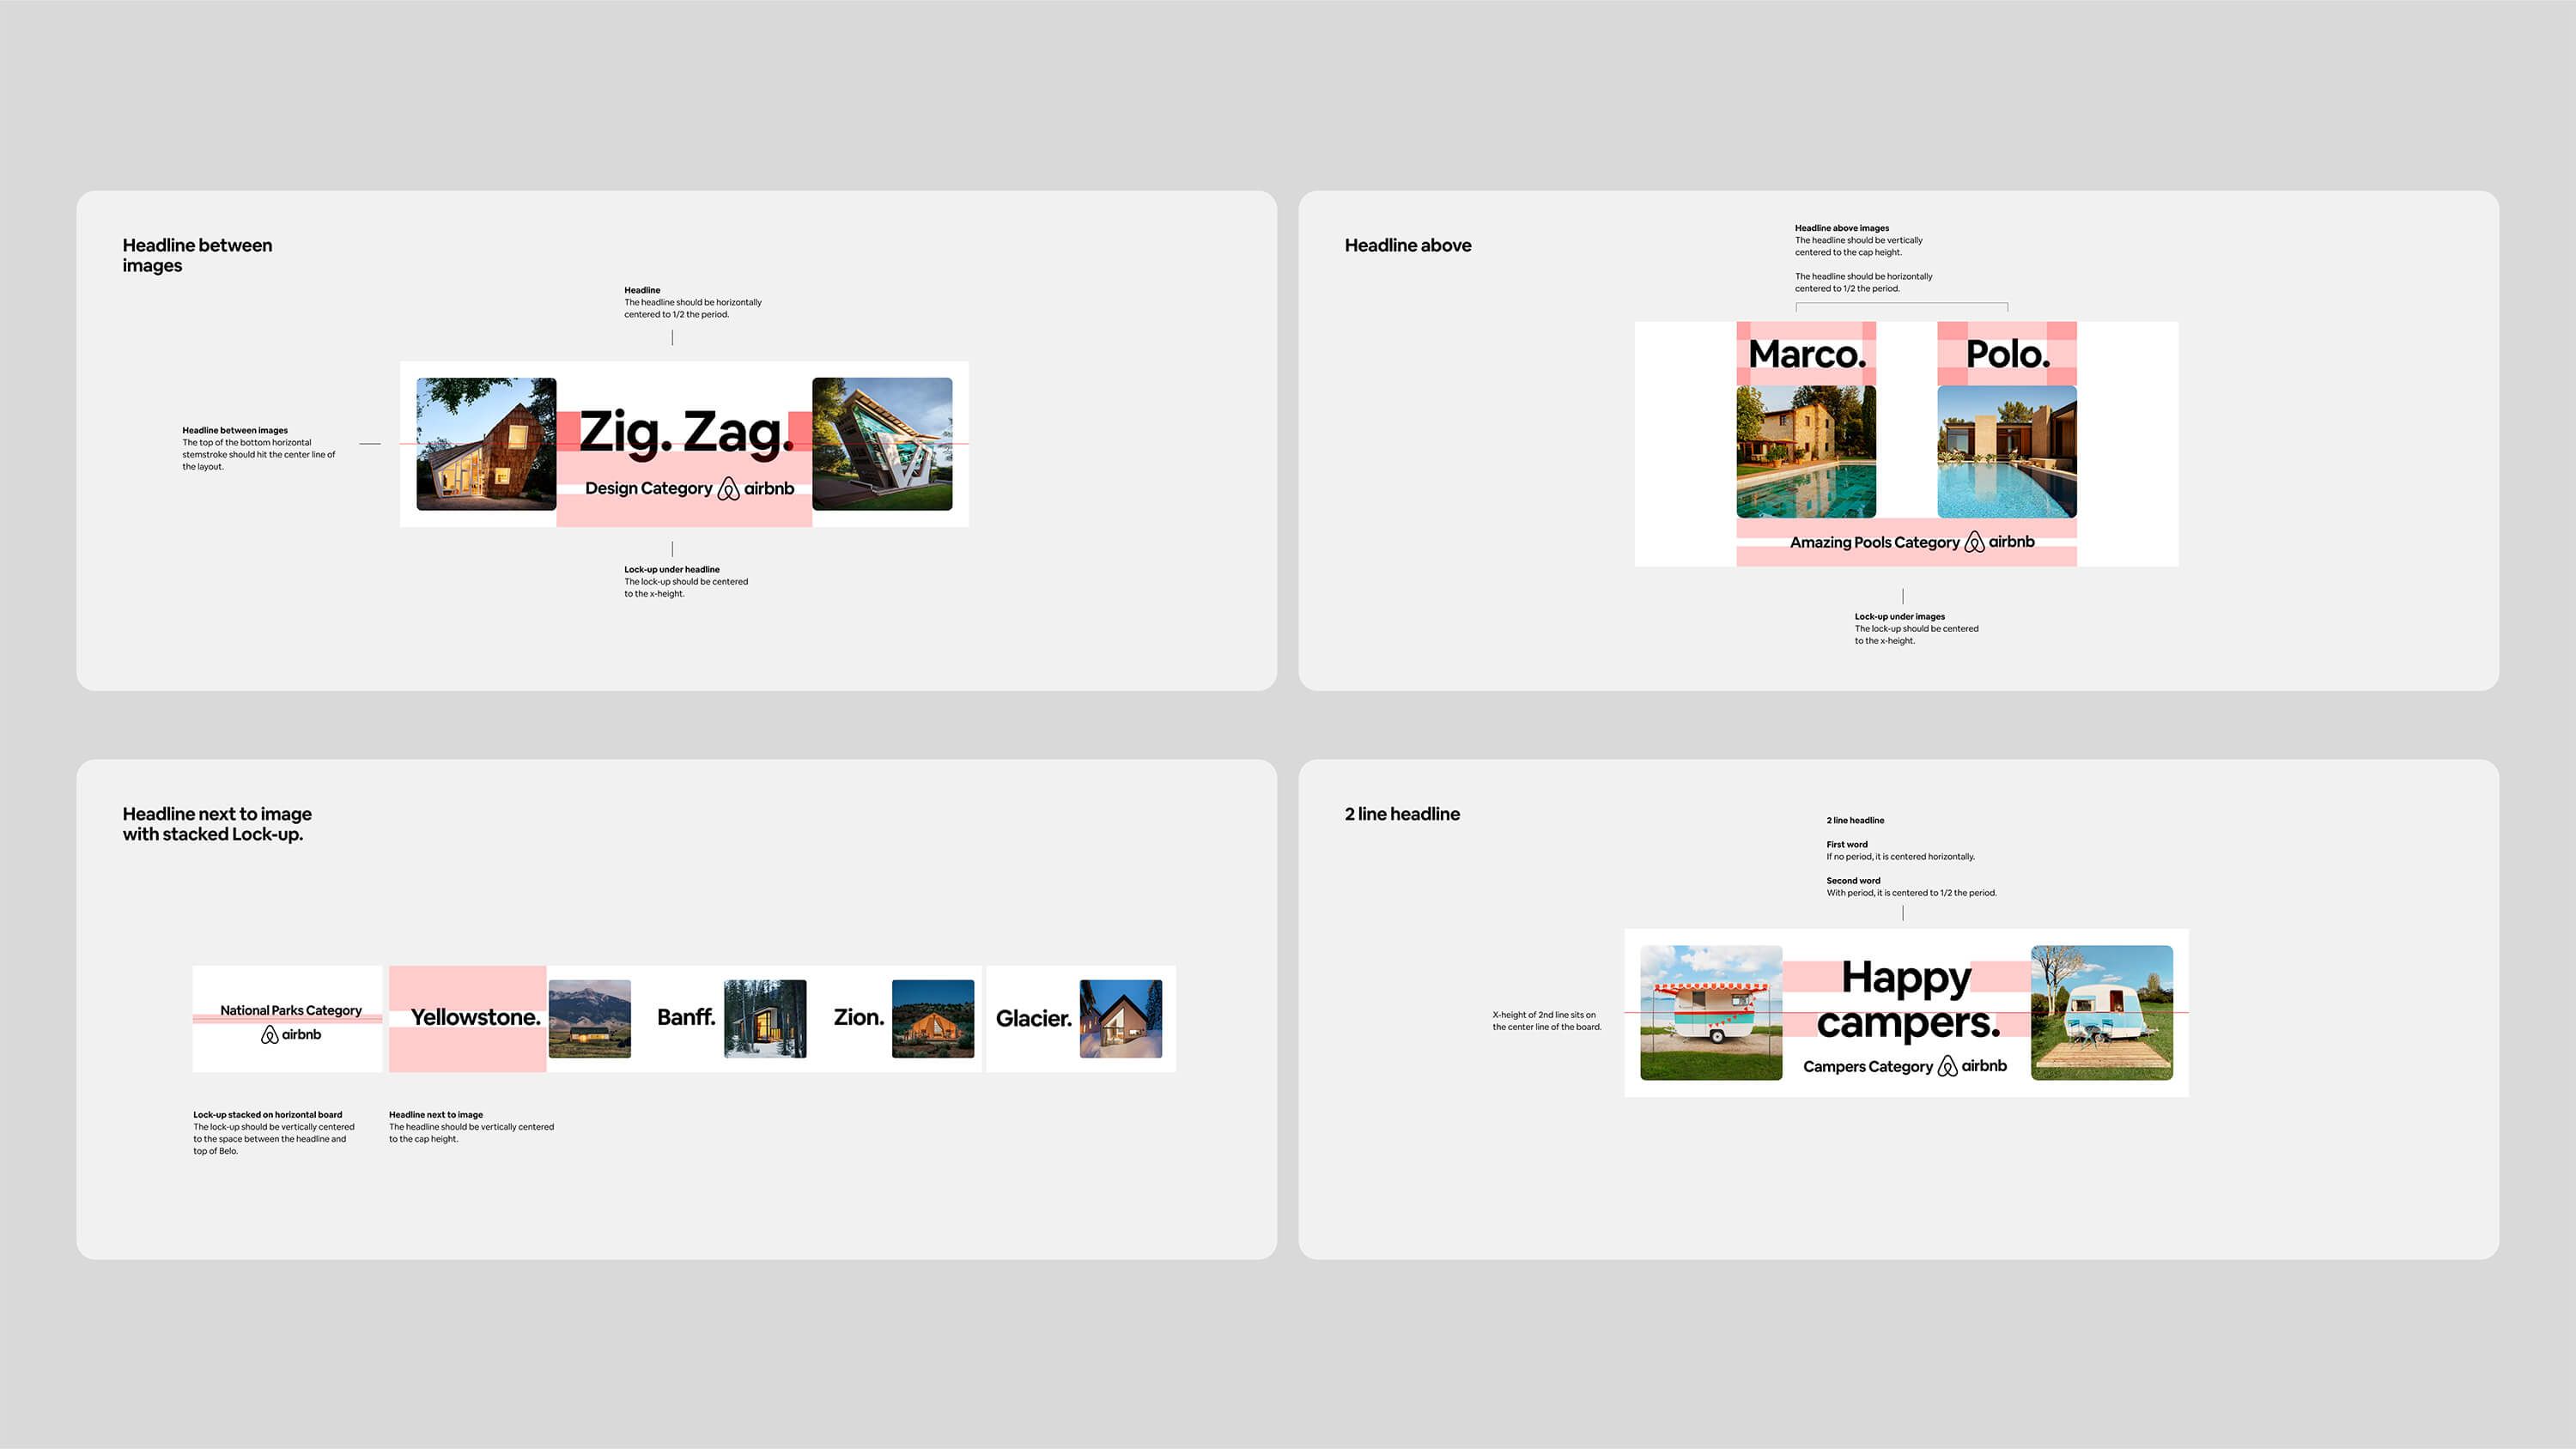2576x1449 pixels.
Task: Click the Zig. Zag. headline text
Action: point(685,433)
